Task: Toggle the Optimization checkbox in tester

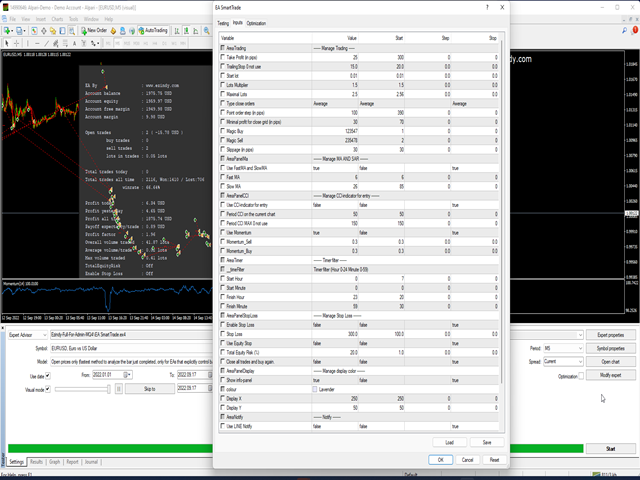Action: pos(581,376)
